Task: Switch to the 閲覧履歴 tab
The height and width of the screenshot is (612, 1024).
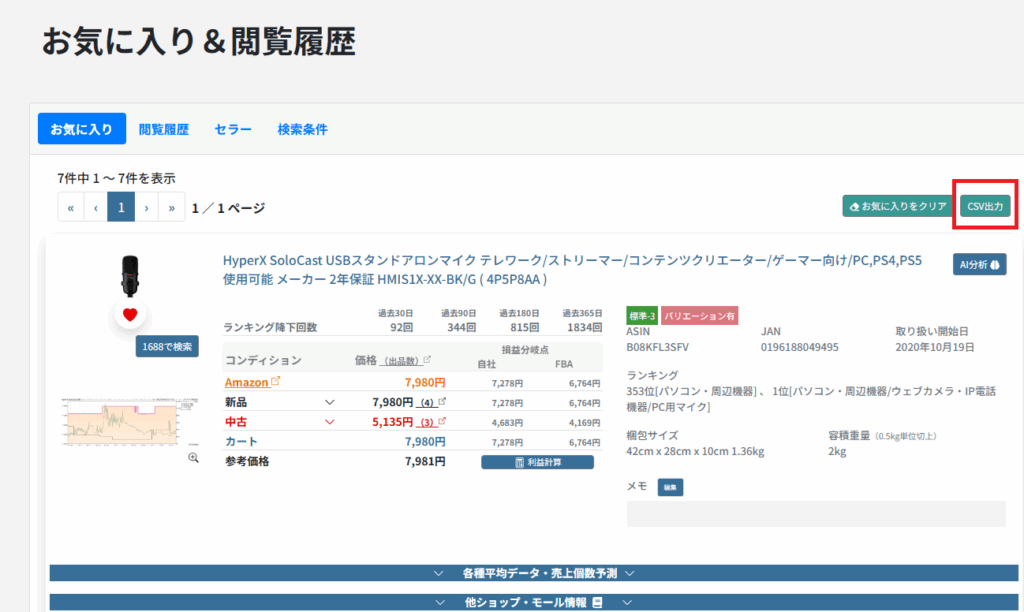Action: [x=164, y=129]
